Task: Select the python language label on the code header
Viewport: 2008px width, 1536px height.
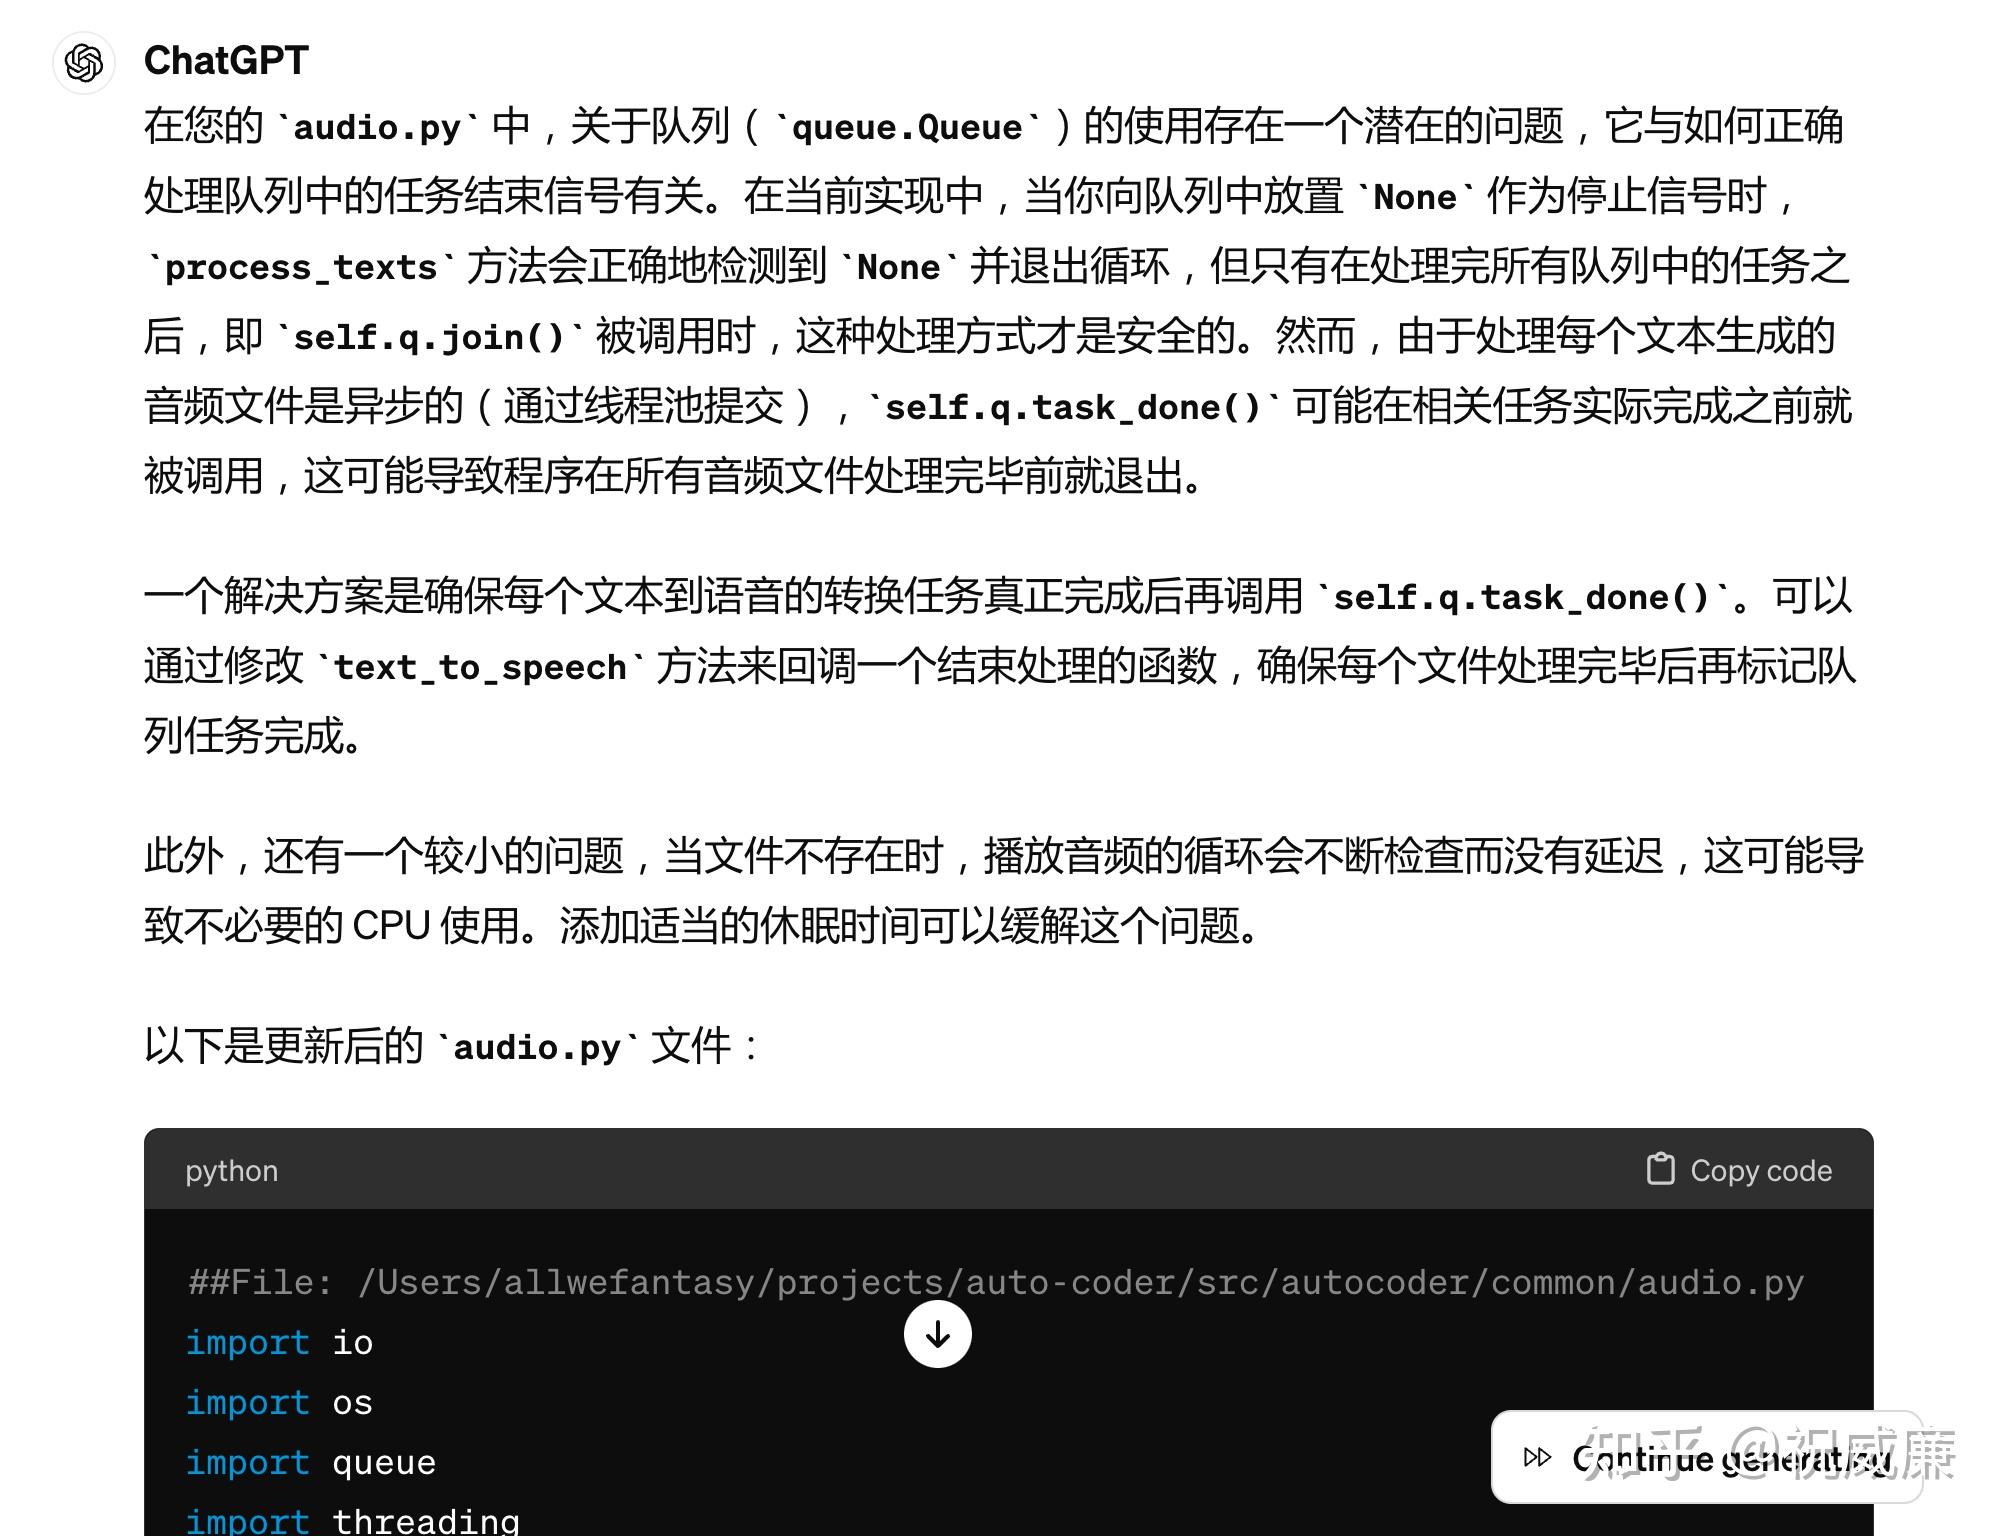Action: click(x=230, y=1170)
